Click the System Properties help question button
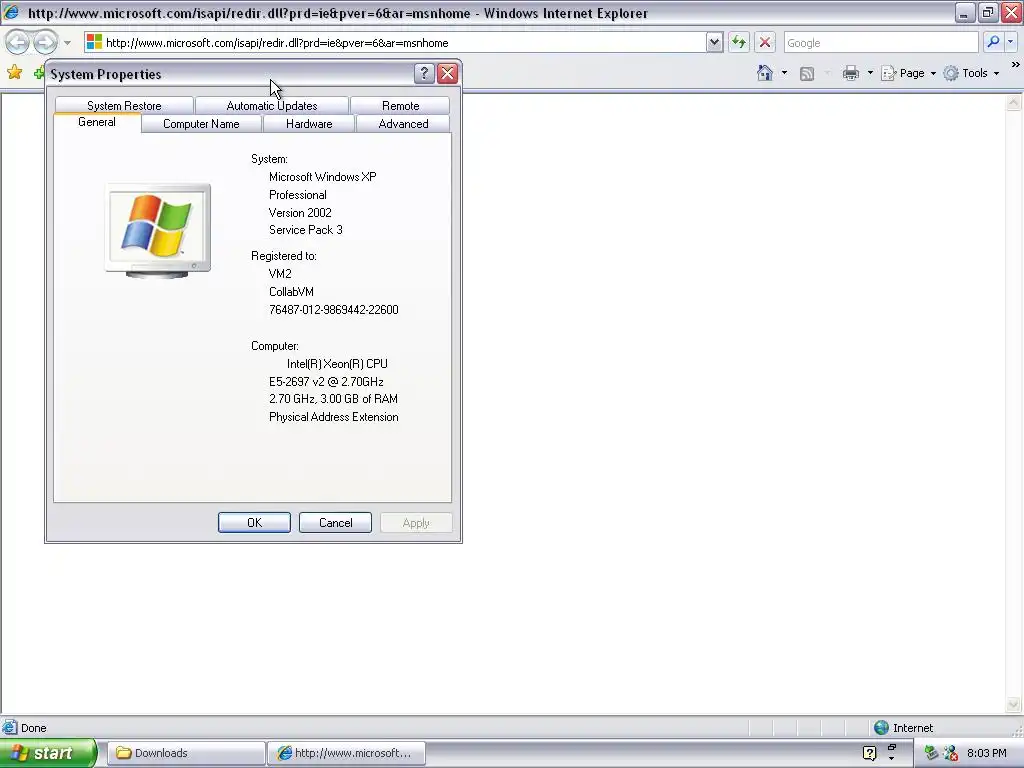 424,74
